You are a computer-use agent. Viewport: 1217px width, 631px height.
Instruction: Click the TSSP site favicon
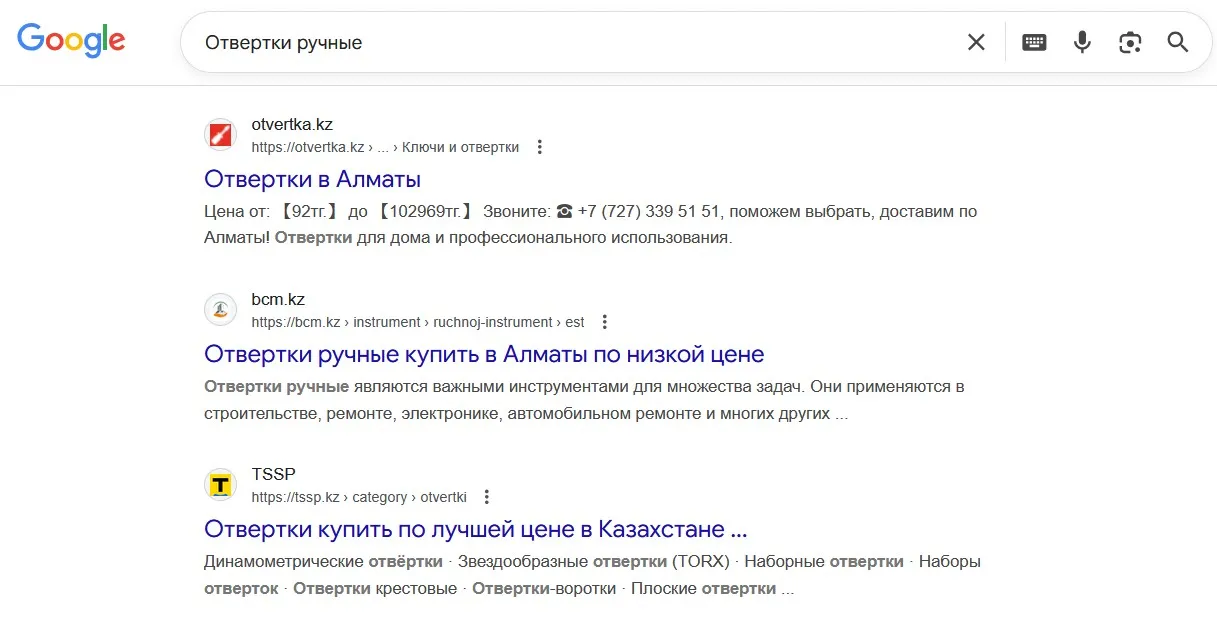pyautogui.click(x=220, y=485)
